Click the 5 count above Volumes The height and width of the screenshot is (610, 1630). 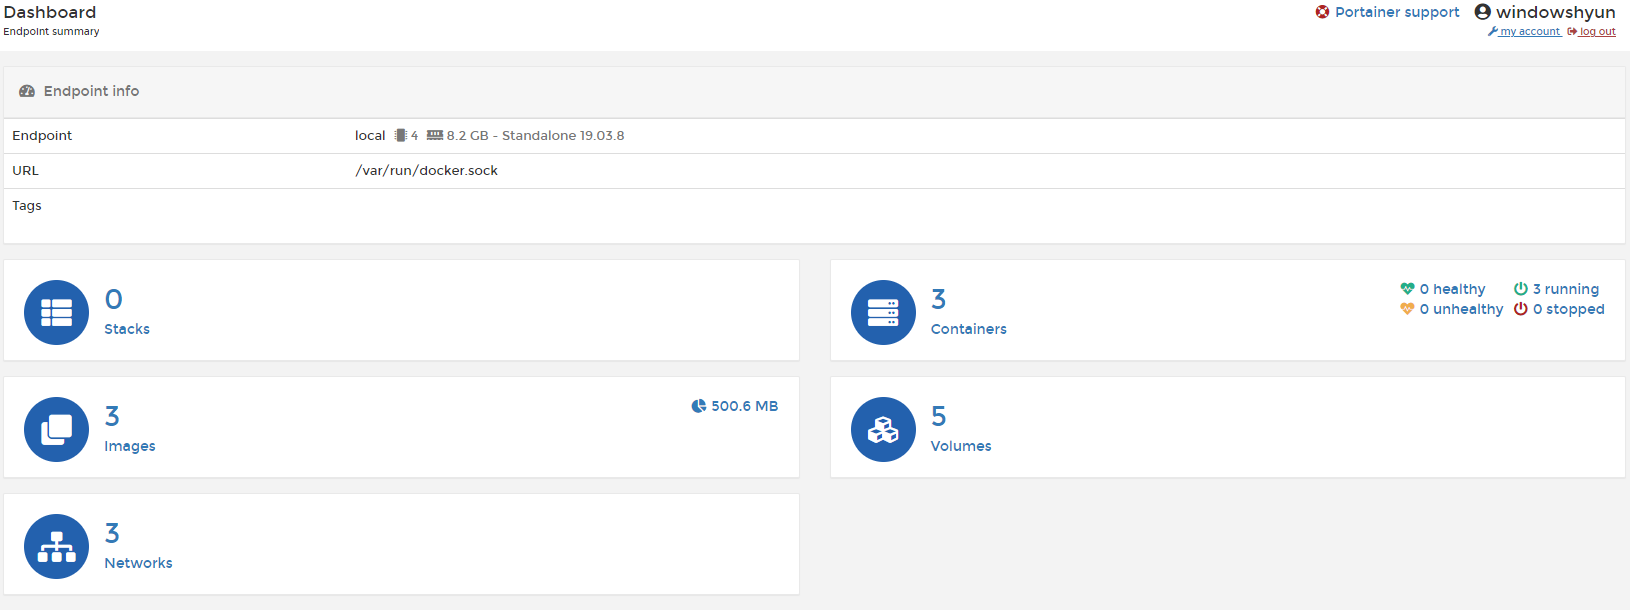point(938,416)
